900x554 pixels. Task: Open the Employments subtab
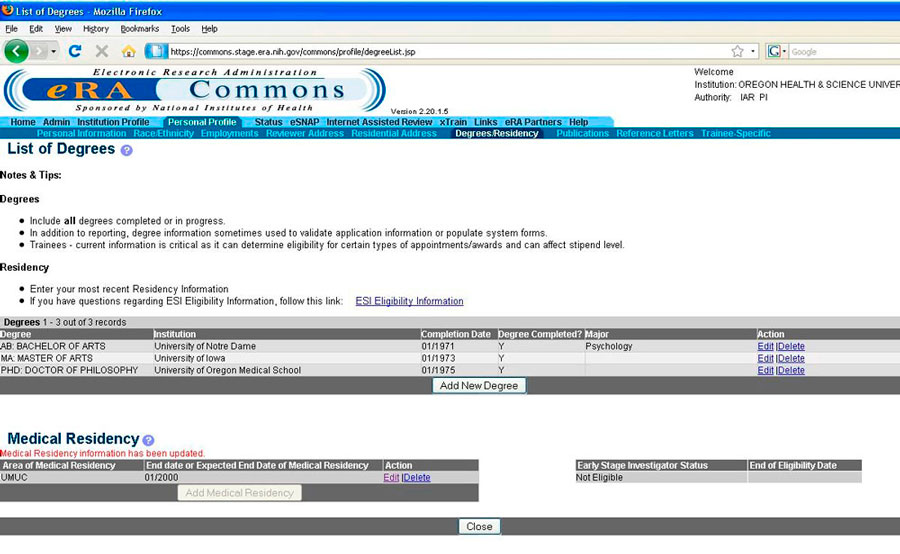coord(230,133)
